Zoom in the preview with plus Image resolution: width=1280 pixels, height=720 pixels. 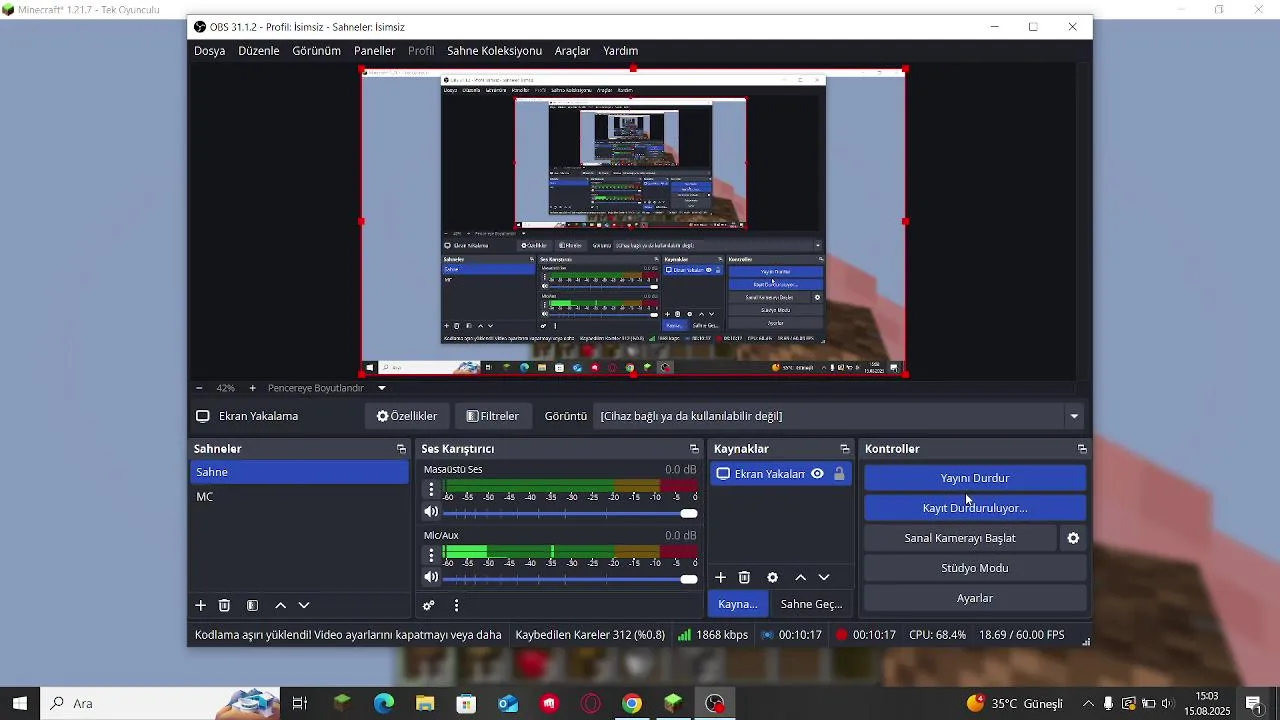[252, 388]
